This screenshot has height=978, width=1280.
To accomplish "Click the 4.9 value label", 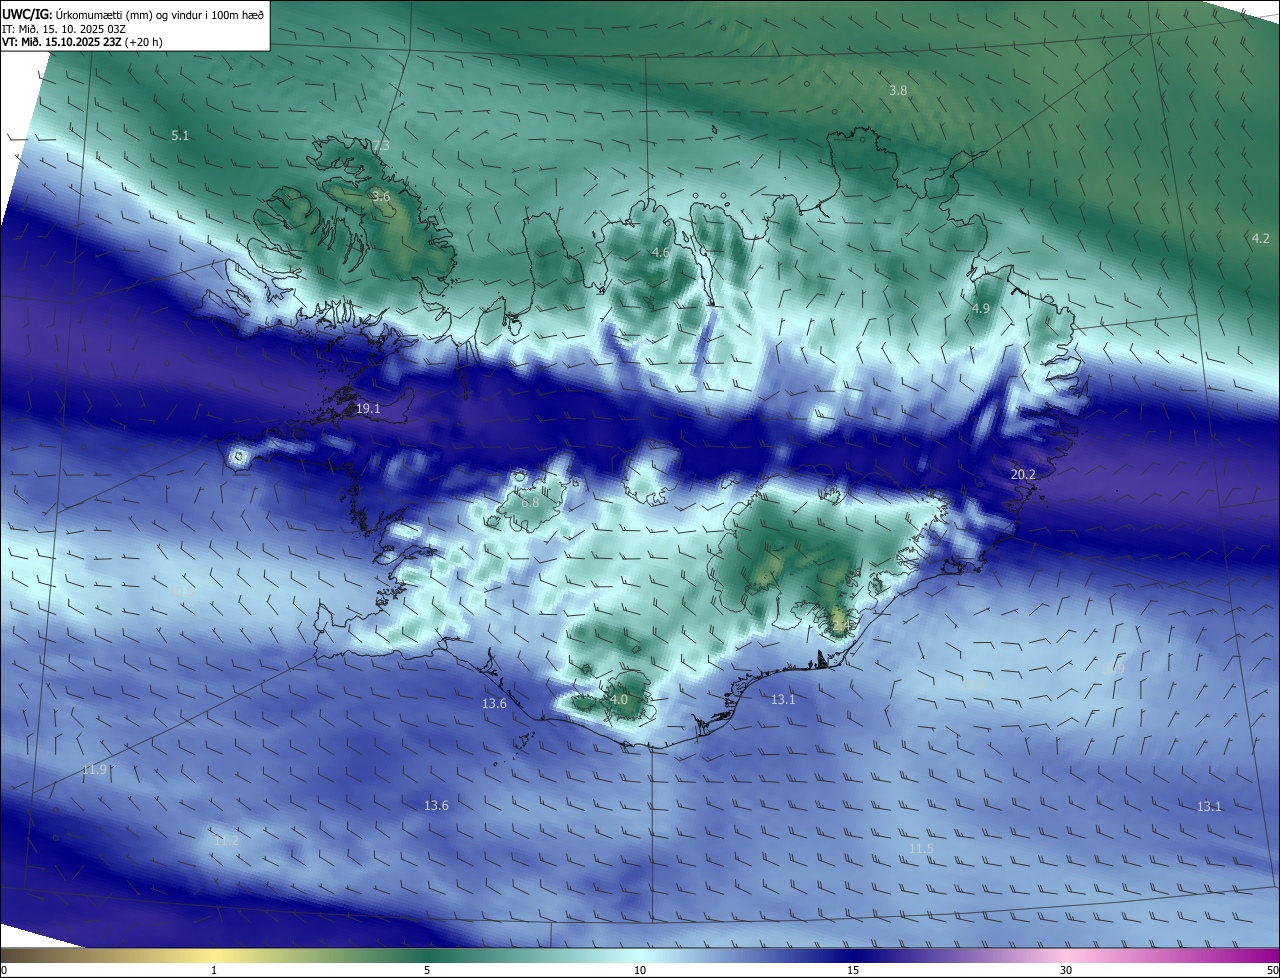I will pyautogui.click(x=980, y=309).
